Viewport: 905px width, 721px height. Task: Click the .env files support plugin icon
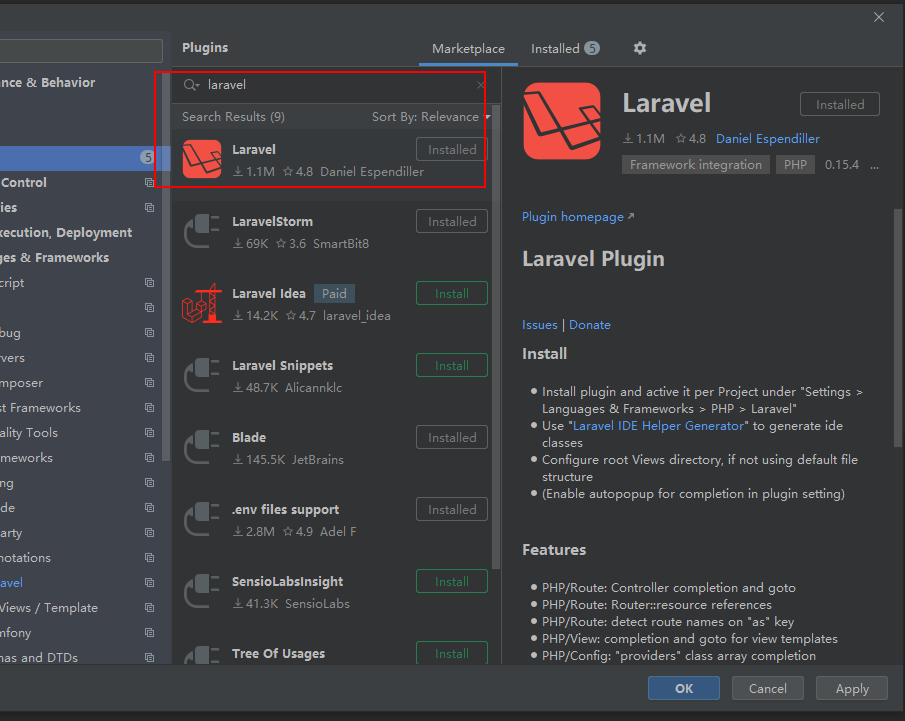[x=202, y=520]
